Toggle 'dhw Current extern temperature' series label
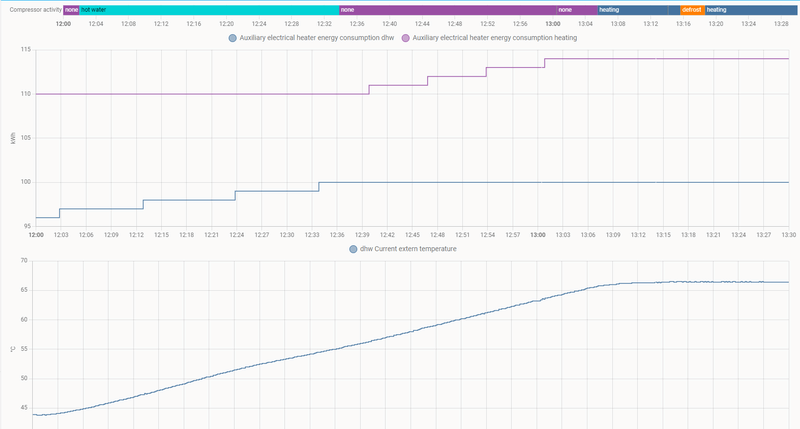 [x=408, y=249]
